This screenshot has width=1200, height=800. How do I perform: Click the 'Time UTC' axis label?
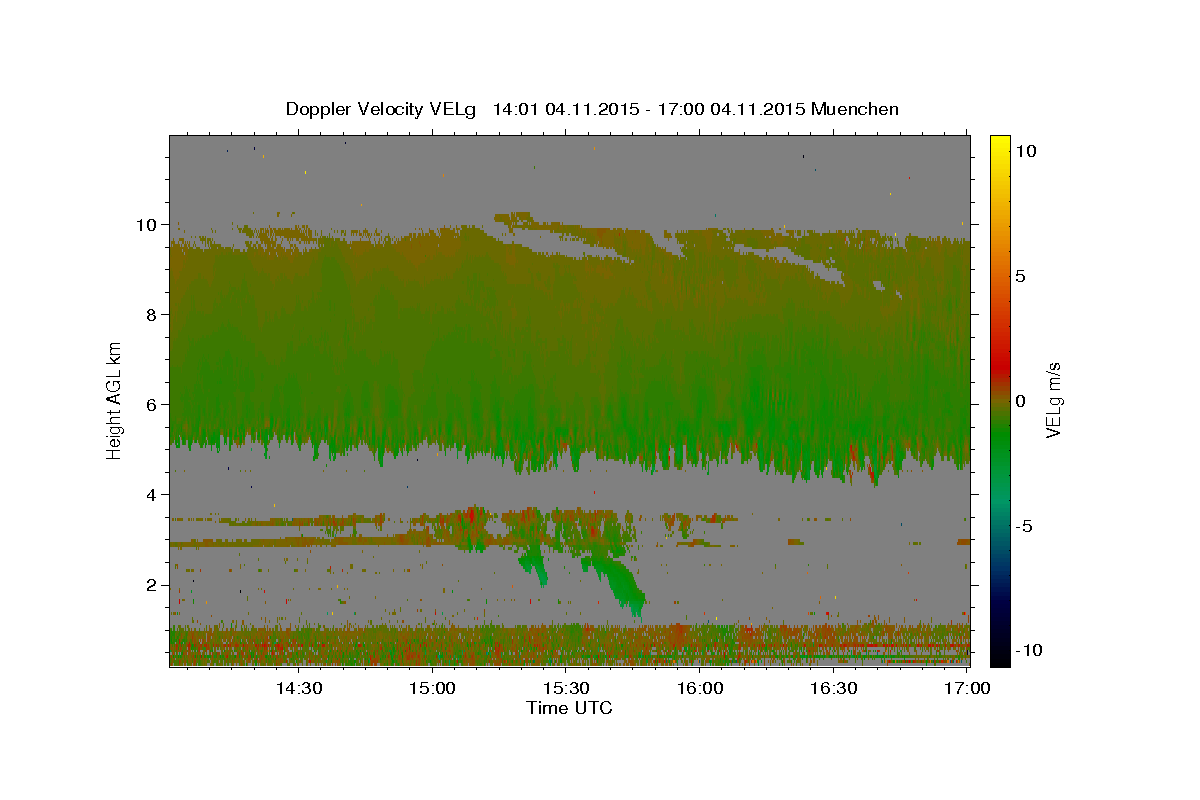pyautogui.click(x=569, y=708)
